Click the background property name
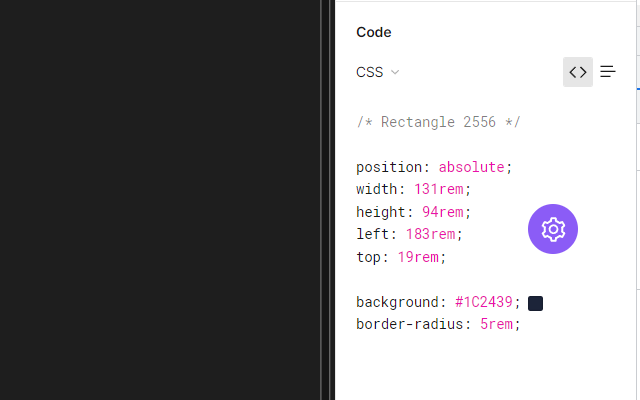The image size is (640, 400). (399, 302)
